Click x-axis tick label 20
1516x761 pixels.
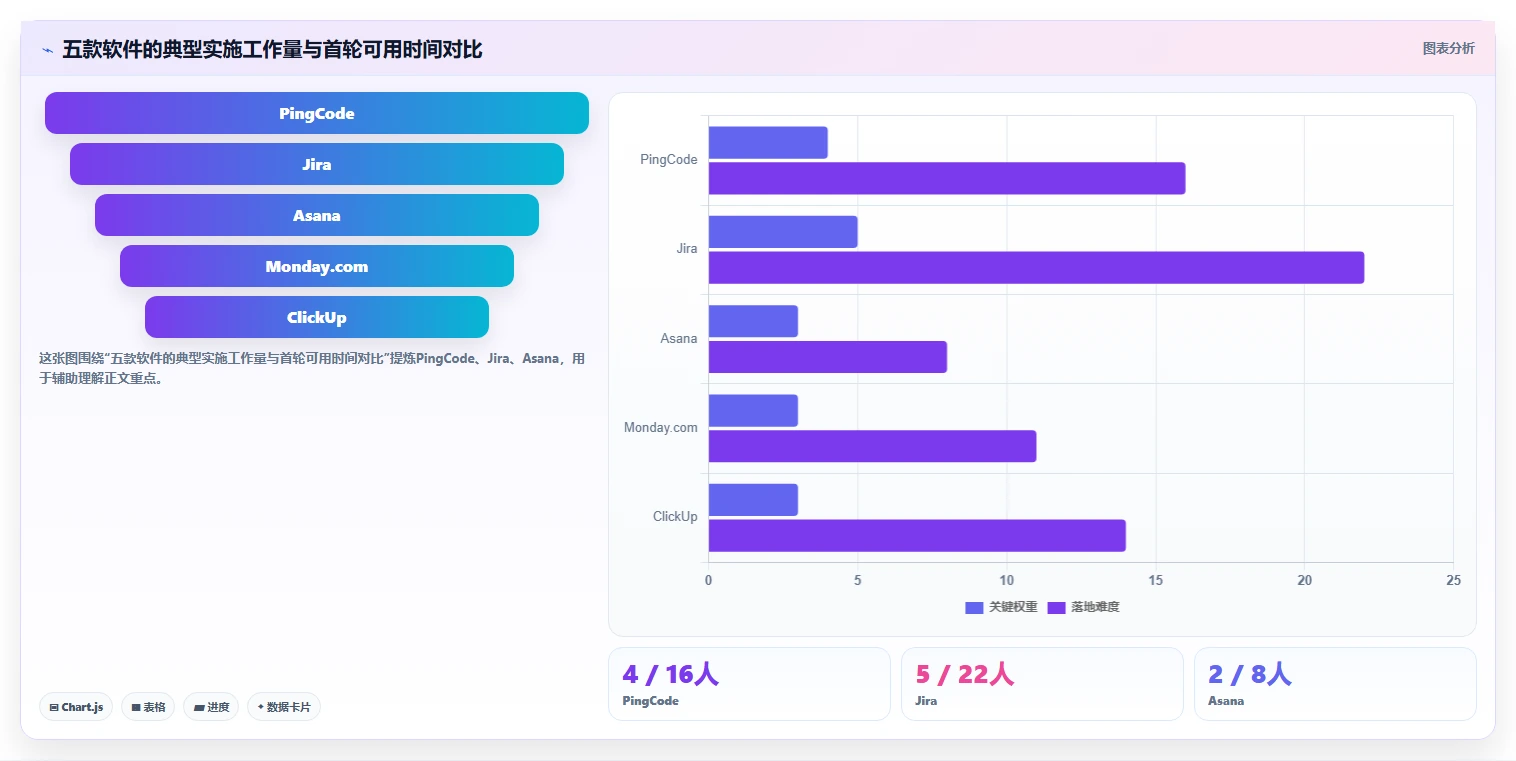[1304, 581]
